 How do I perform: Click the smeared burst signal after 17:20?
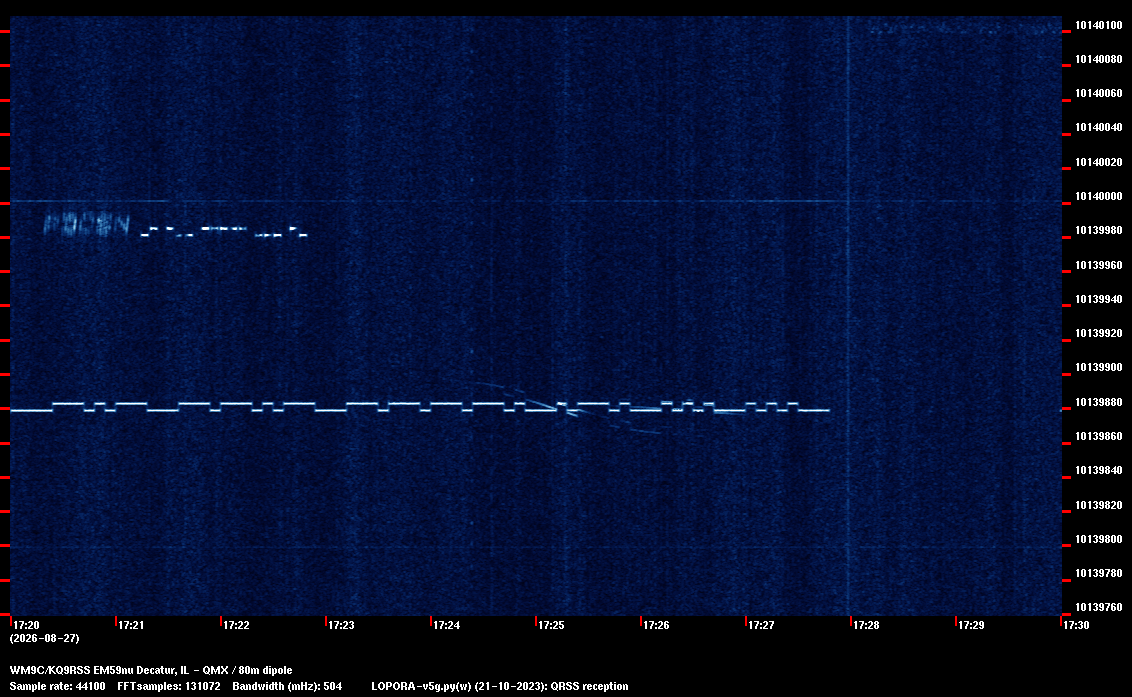(87, 225)
